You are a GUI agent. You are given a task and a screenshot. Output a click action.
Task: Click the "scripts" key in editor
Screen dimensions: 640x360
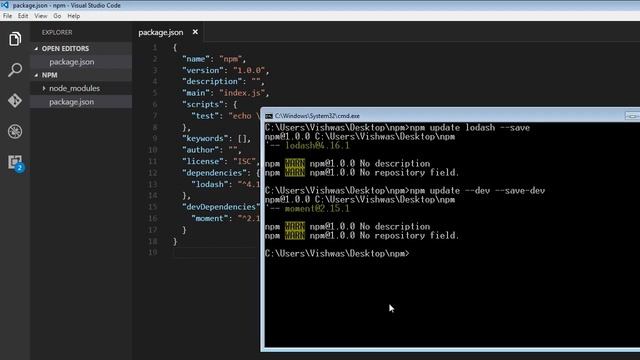tap(203, 104)
